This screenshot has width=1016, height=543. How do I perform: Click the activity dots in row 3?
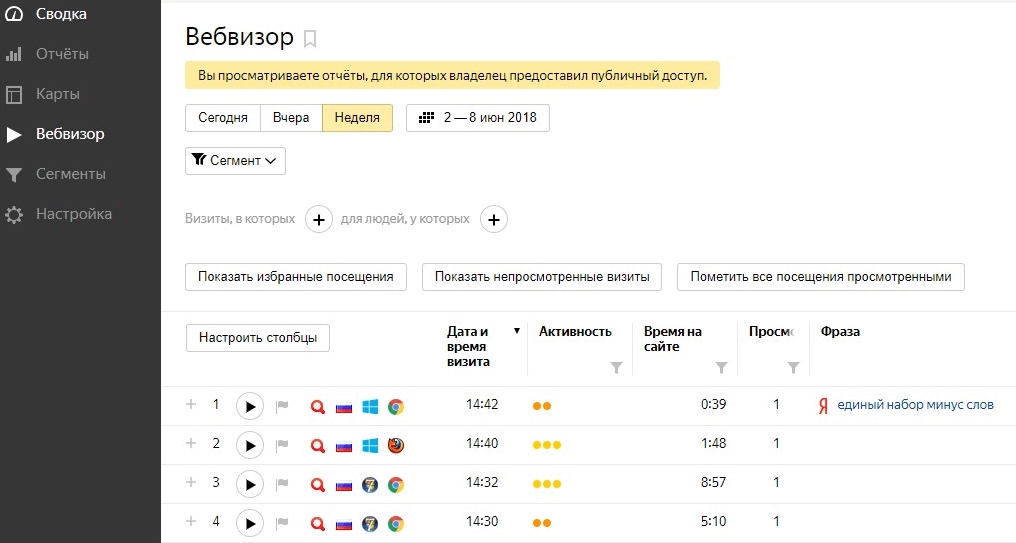pyautogui.click(x=547, y=484)
